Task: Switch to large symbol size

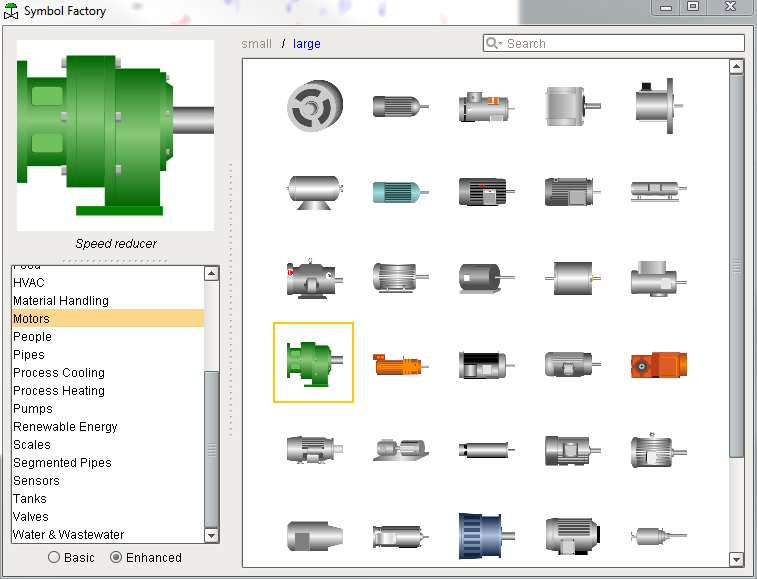Action: point(307,44)
